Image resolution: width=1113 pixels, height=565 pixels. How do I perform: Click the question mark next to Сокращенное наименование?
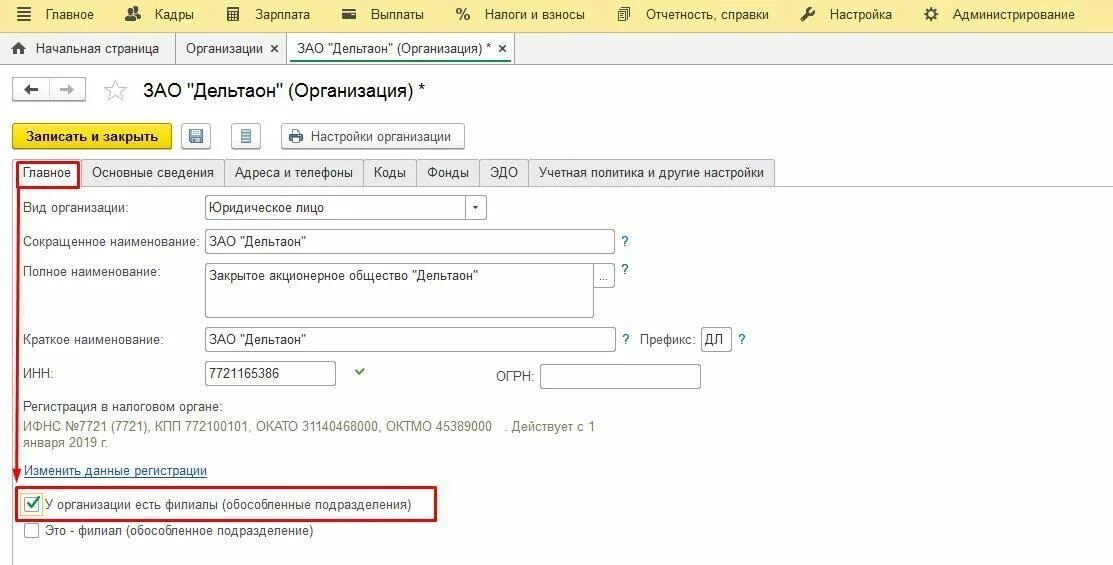click(x=625, y=241)
